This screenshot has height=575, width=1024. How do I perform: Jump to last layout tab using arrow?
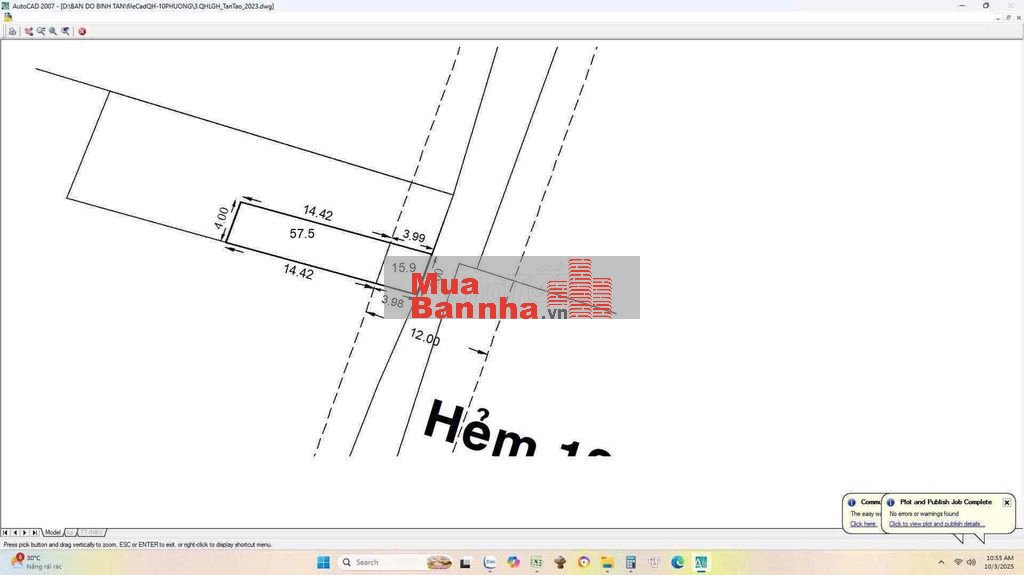(36, 532)
